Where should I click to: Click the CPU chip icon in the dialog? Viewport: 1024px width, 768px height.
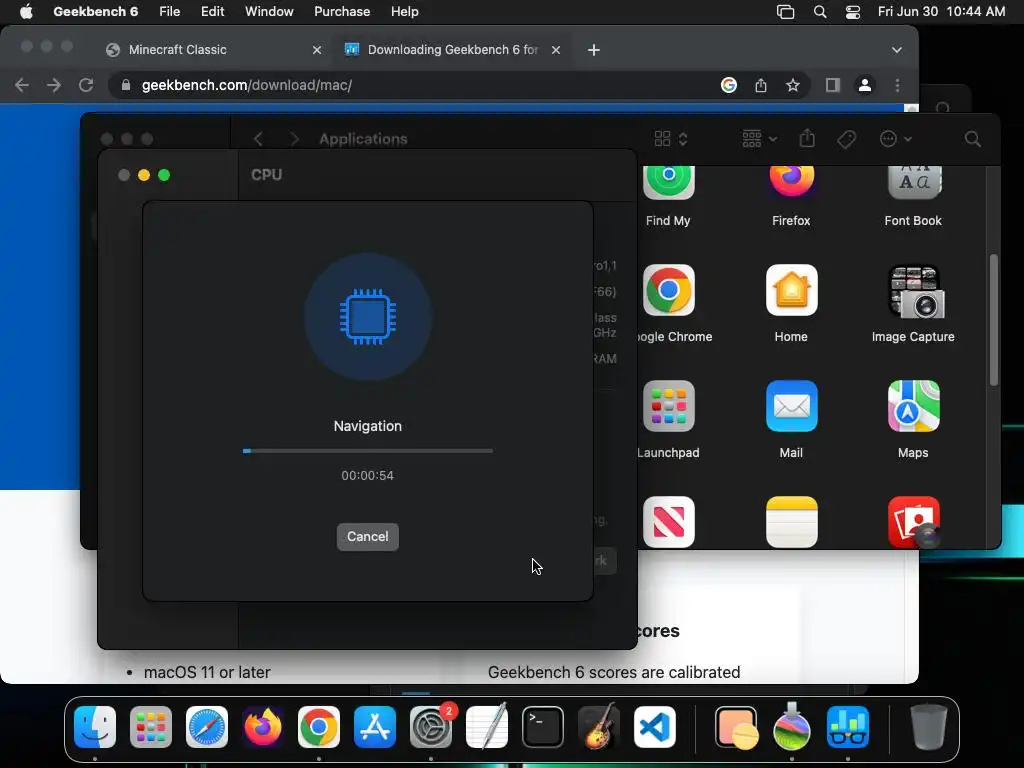tap(368, 317)
